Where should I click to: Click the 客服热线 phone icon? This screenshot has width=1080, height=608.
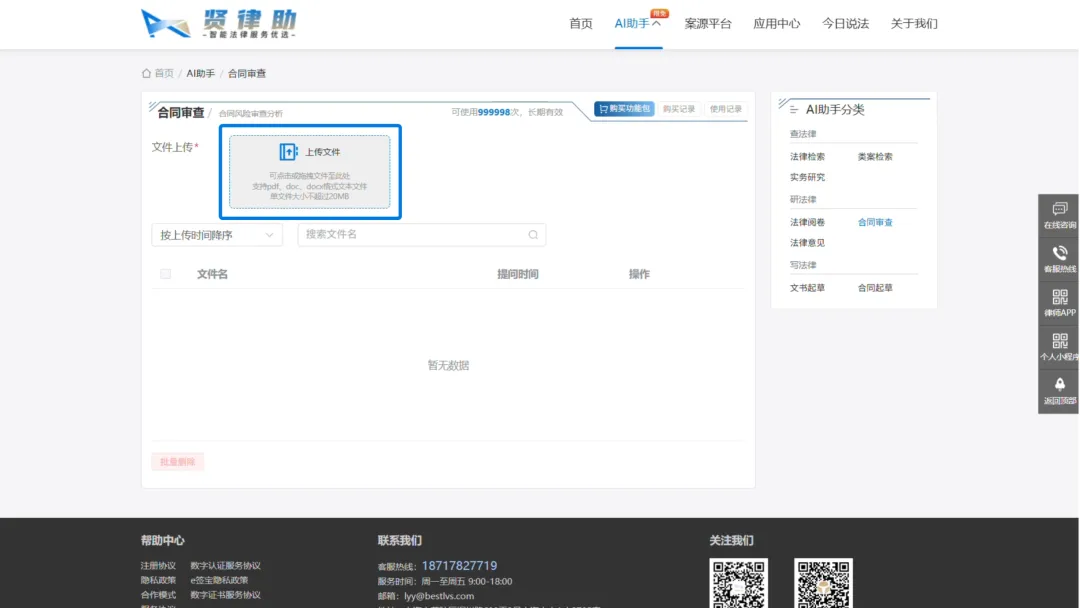(1059, 253)
